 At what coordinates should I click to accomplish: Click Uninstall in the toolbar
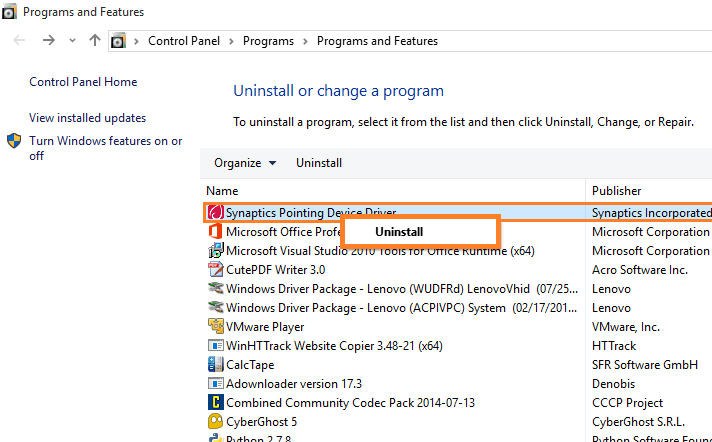coord(319,163)
